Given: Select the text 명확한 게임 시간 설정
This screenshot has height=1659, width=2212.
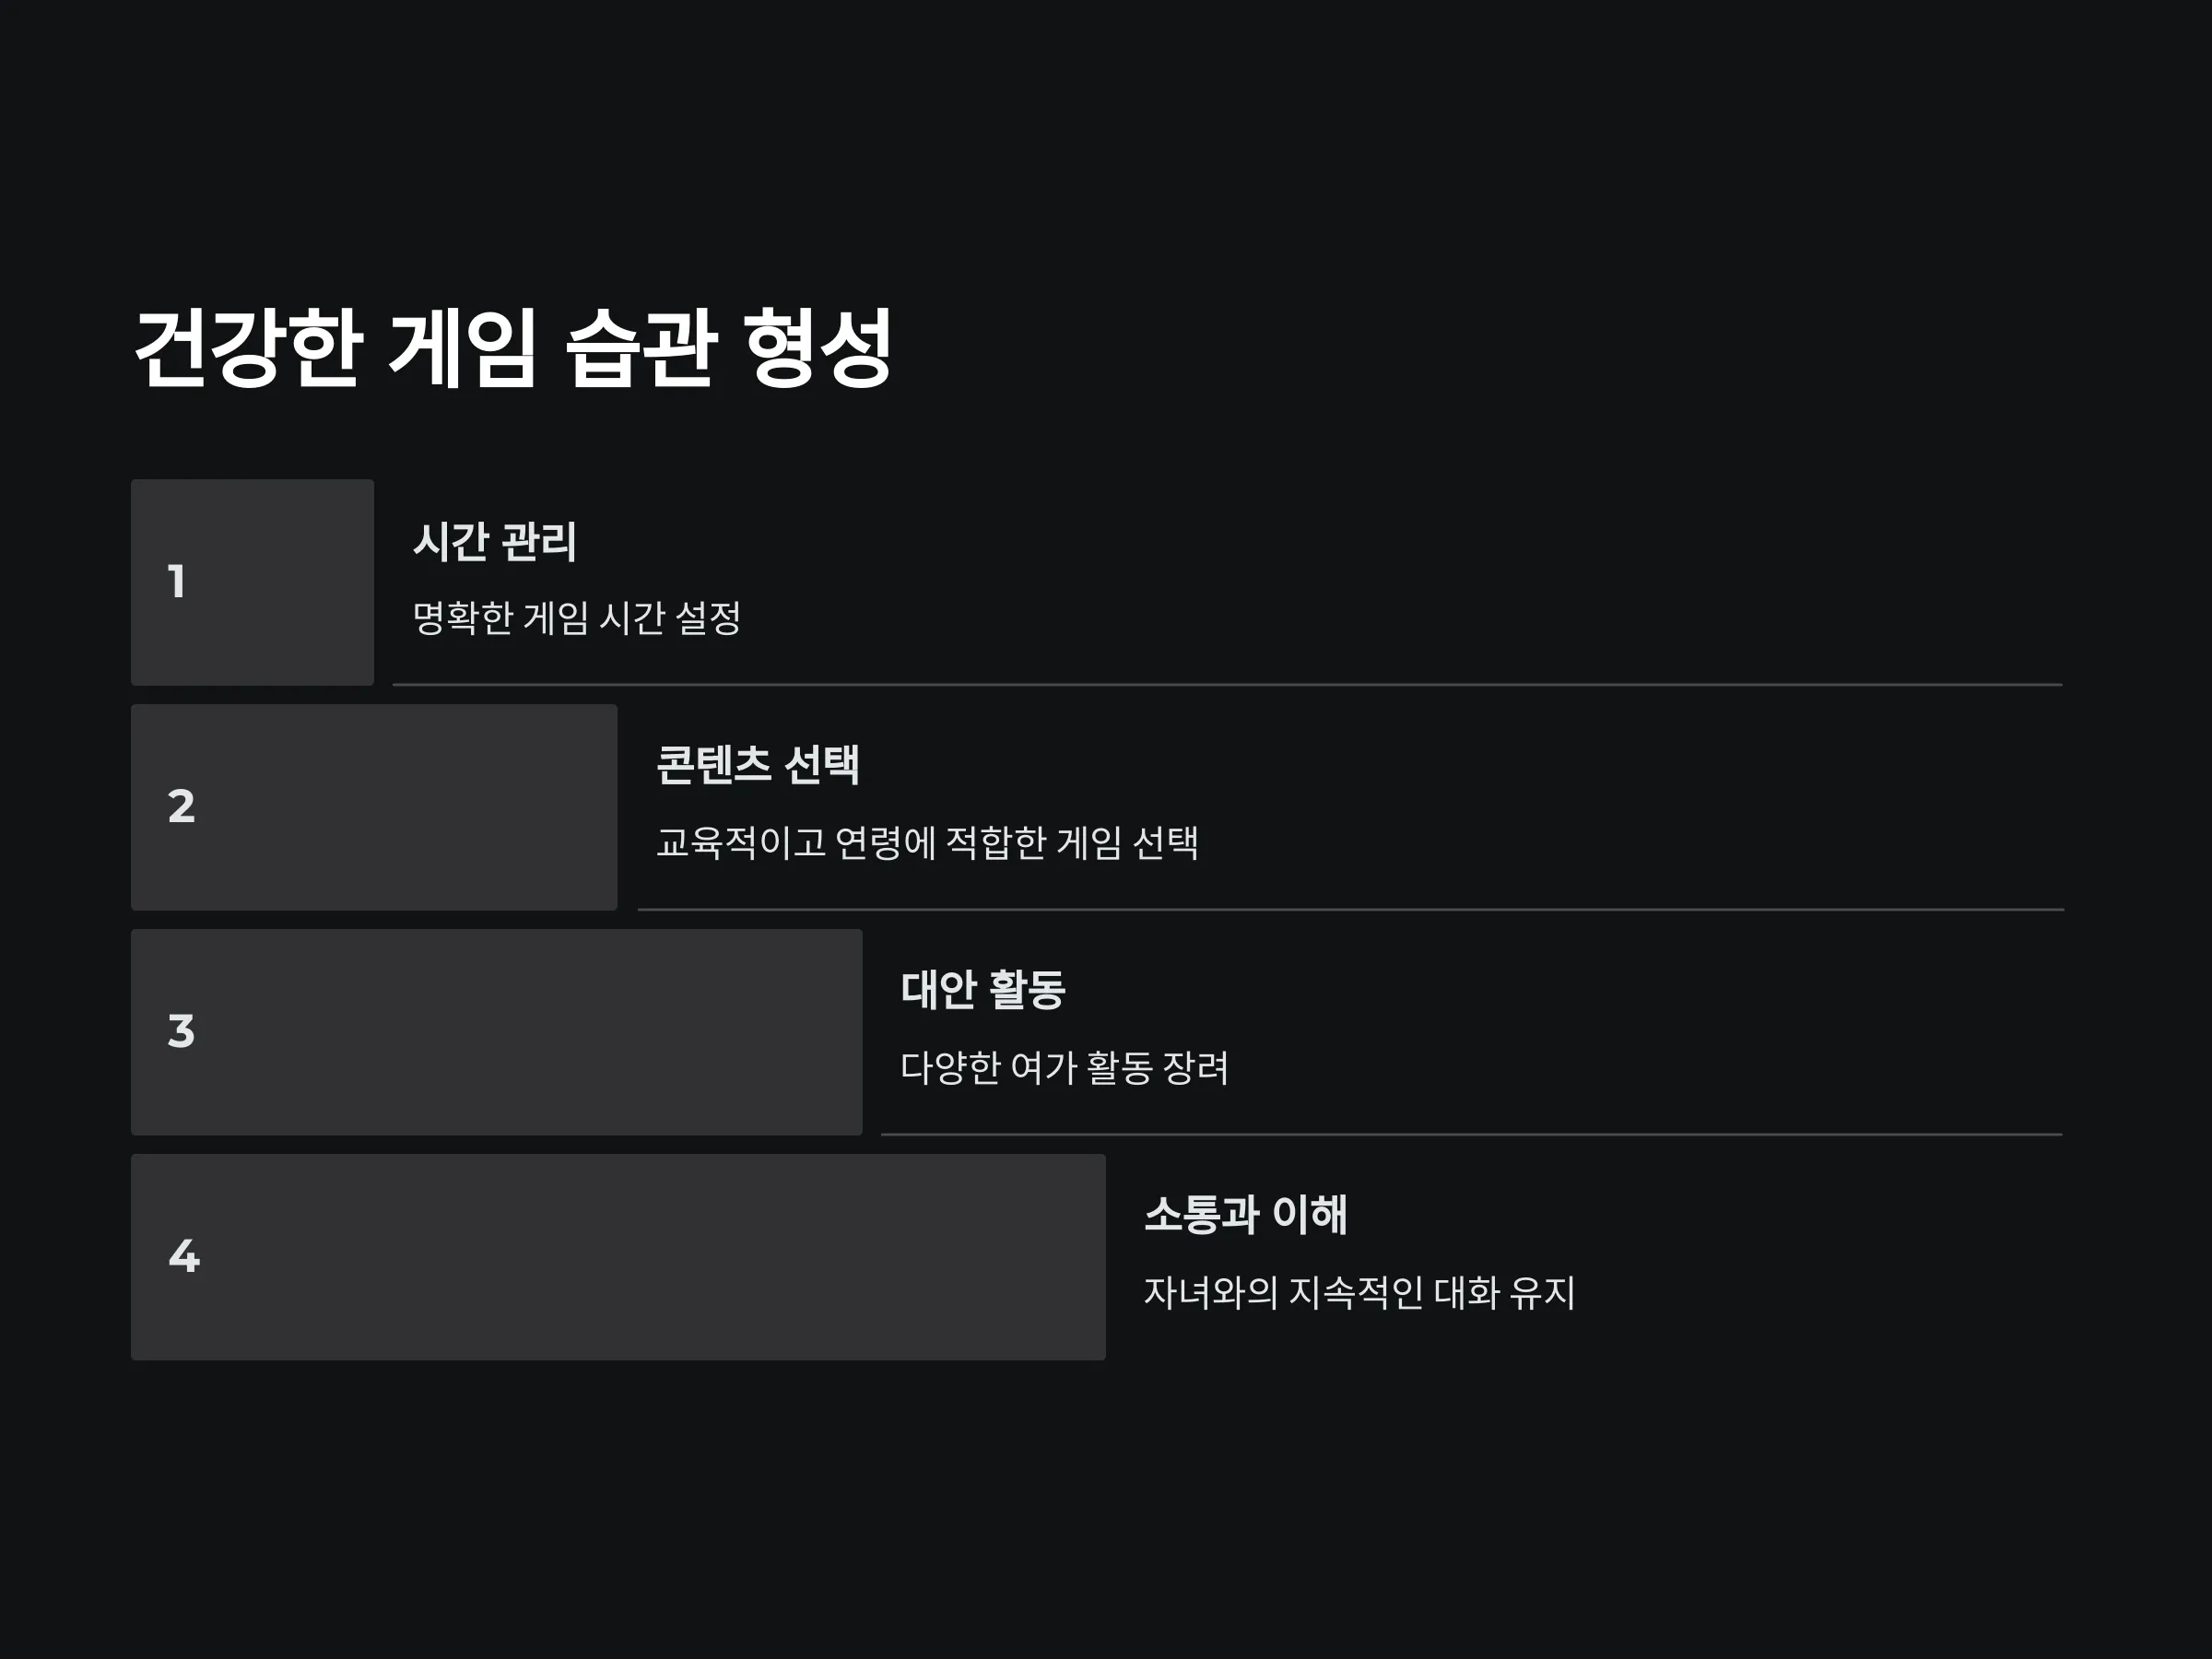Looking at the screenshot, I should point(577,618).
